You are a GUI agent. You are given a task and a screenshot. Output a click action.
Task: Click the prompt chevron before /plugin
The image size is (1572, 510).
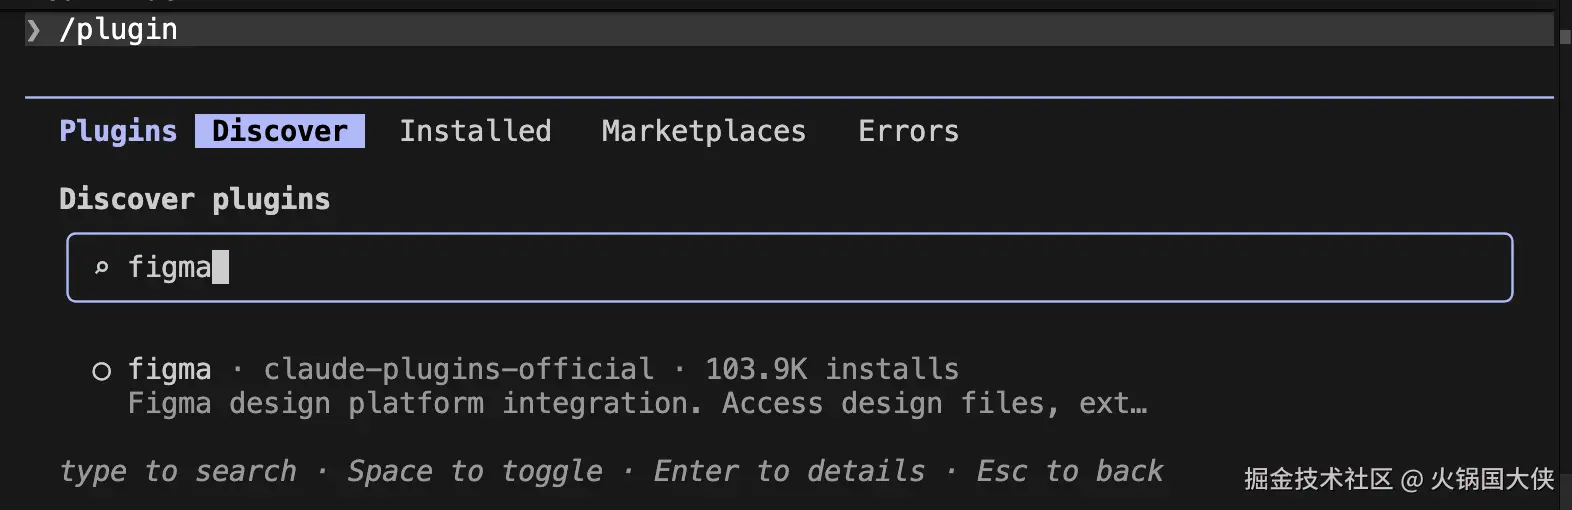[34, 30]
